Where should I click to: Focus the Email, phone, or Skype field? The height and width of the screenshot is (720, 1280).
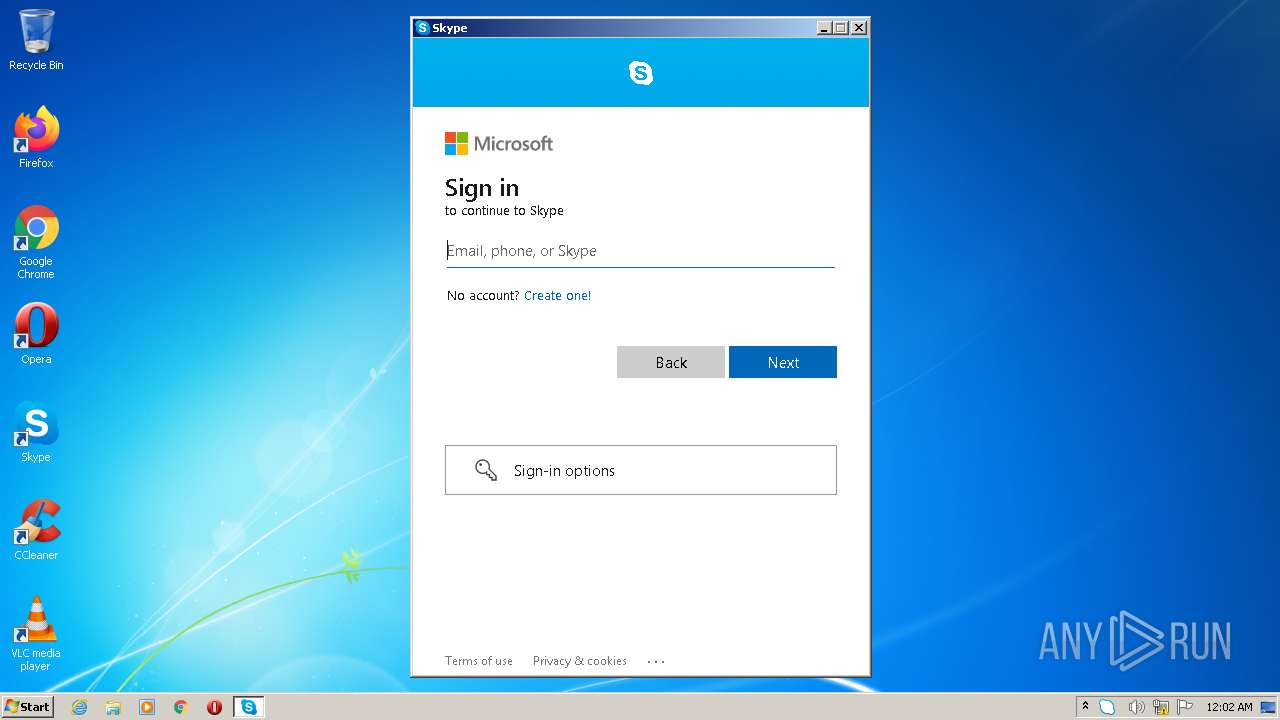(640, 251)
